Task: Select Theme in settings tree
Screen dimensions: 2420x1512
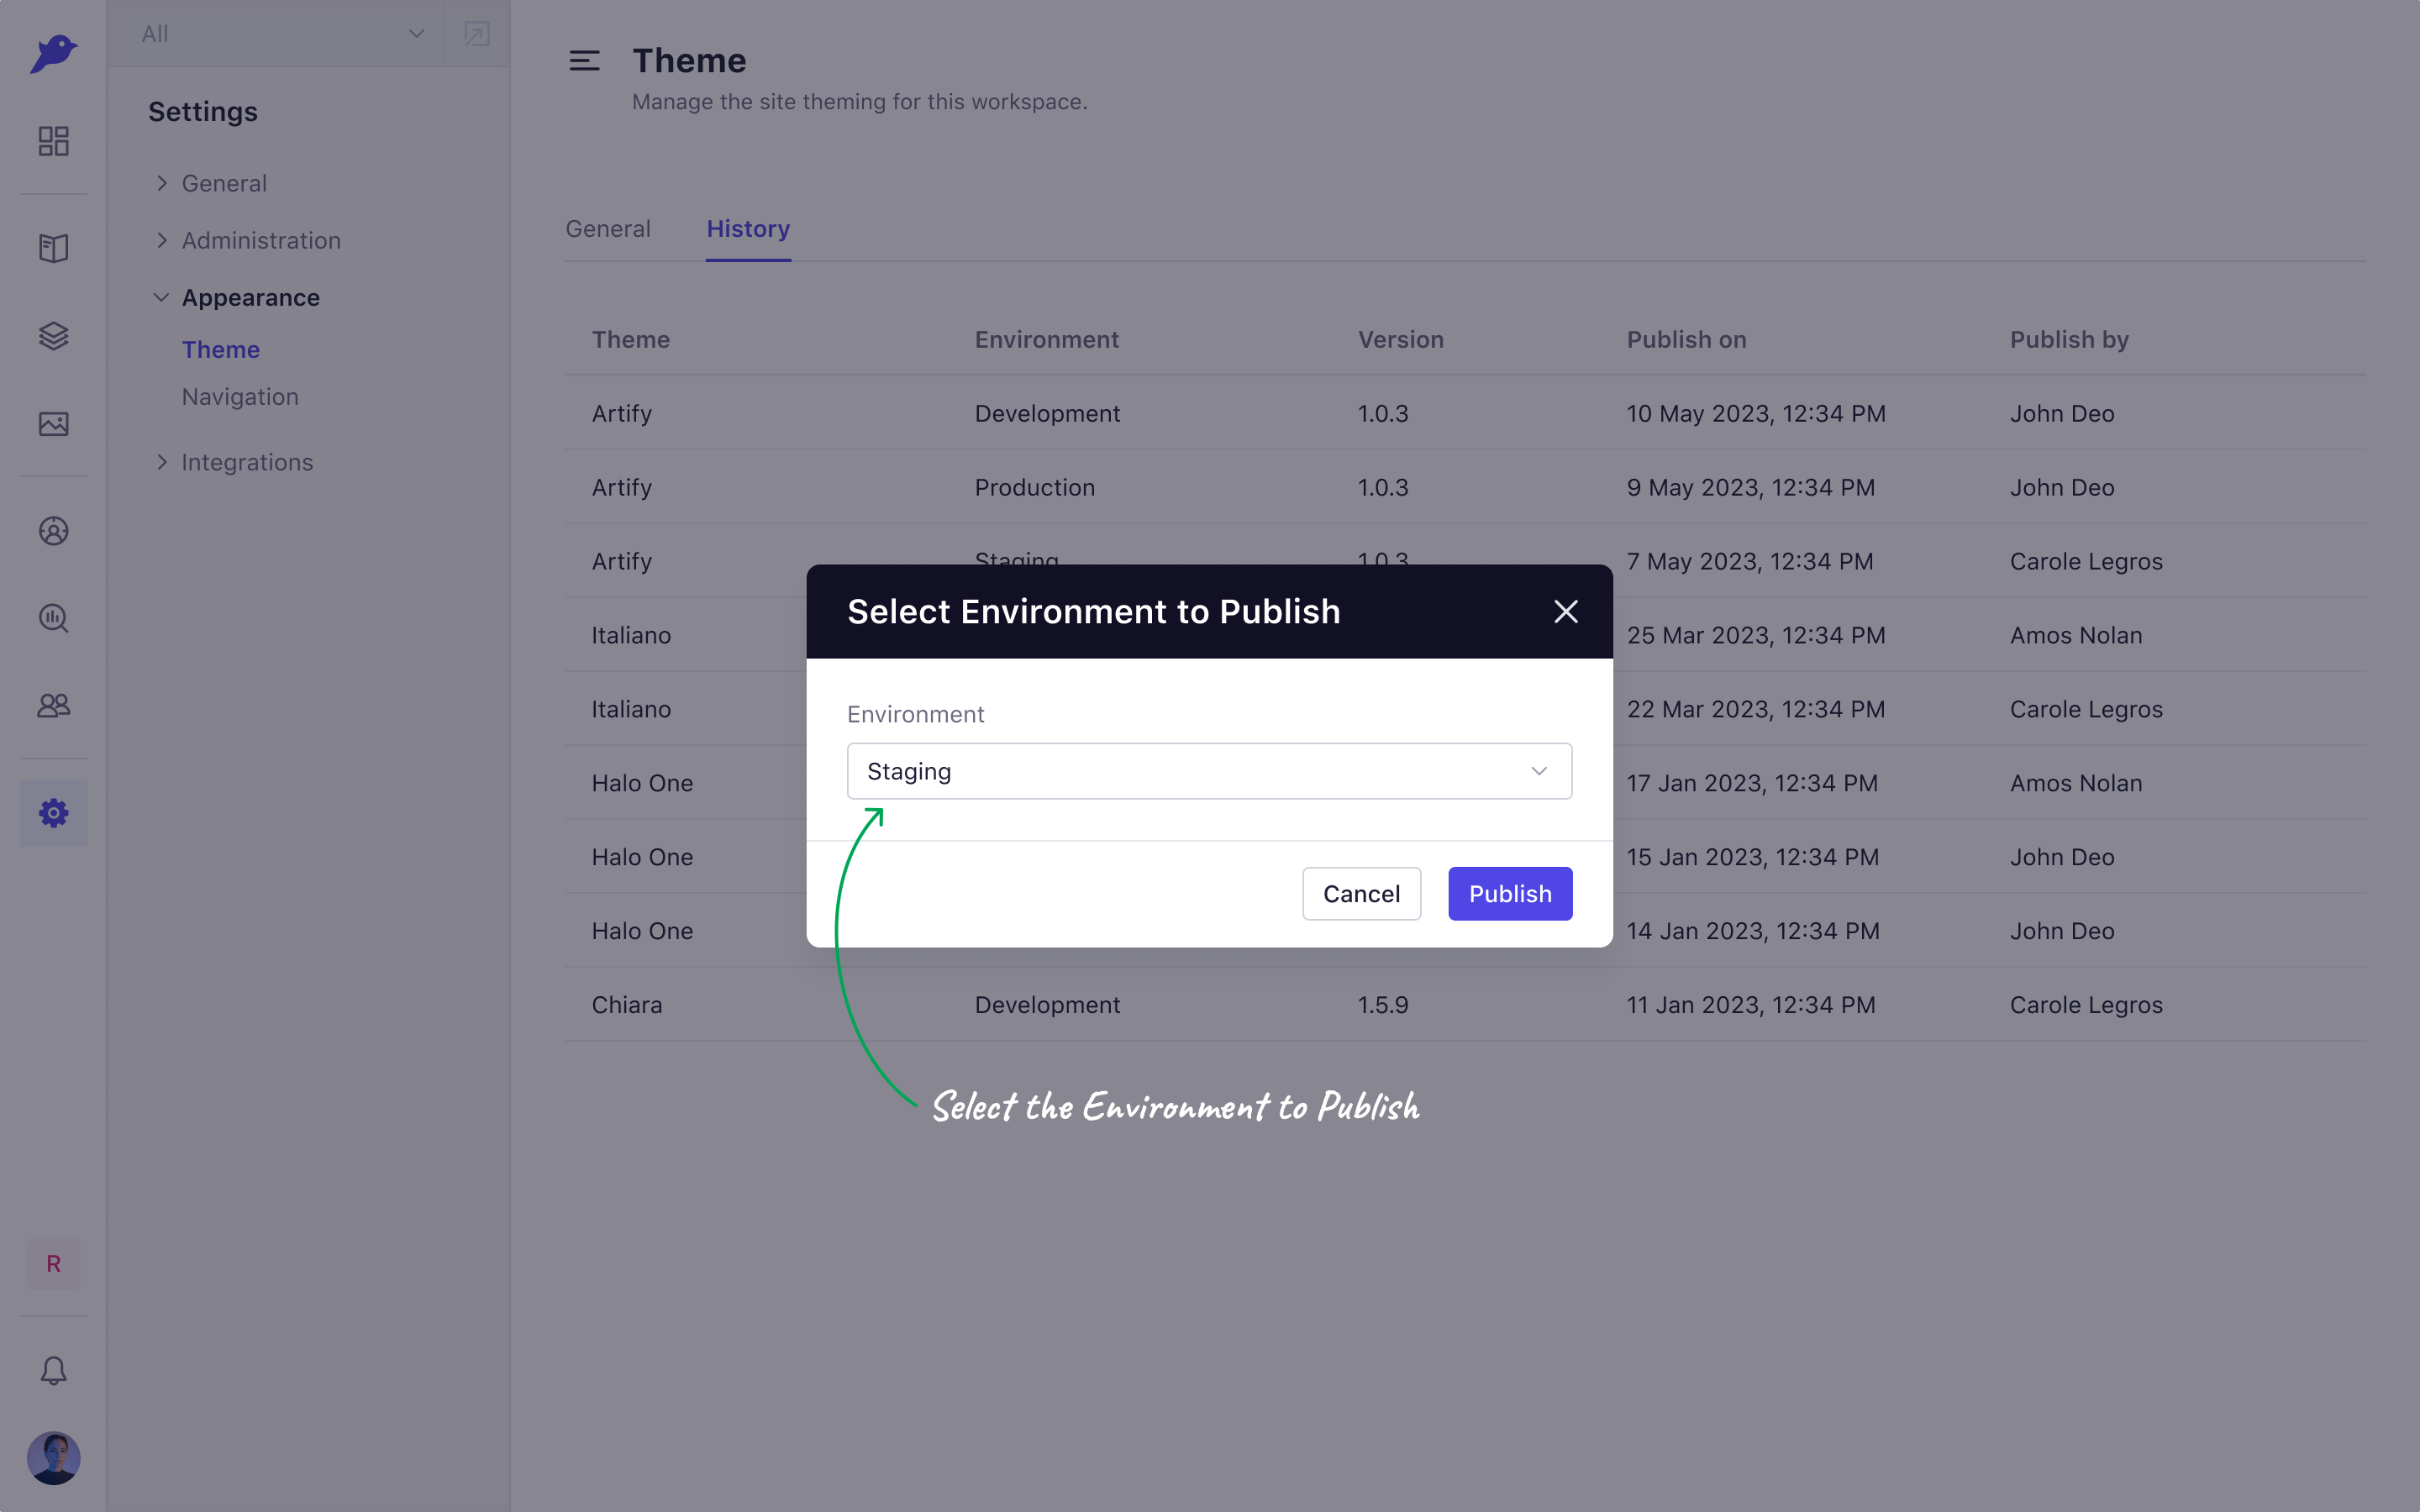Action: coord(221,349)
